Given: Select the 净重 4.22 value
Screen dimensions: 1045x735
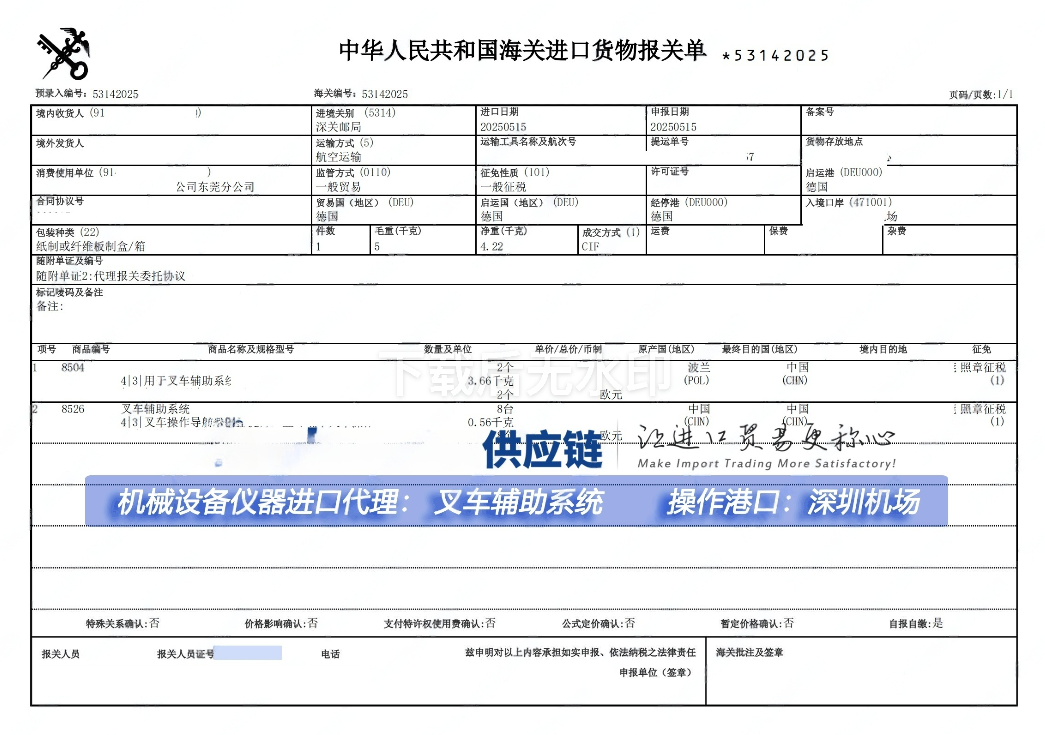Looking at the screenshot, I should (490, 246).
